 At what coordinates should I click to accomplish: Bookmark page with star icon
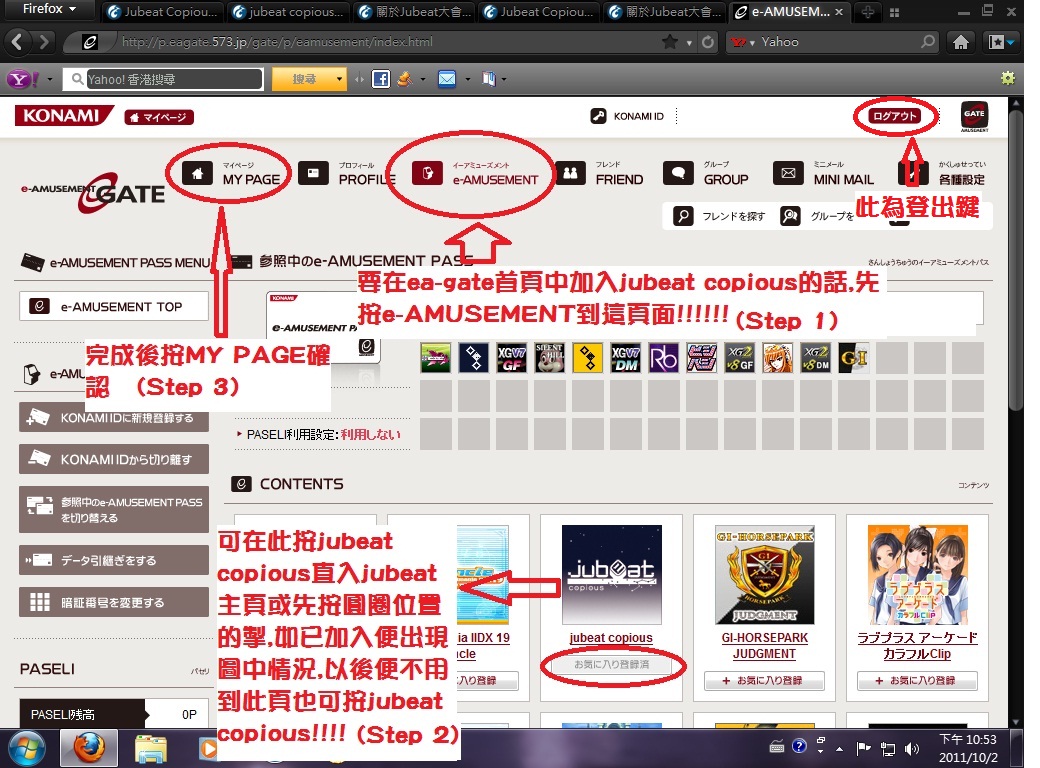(x=670, y=42)
